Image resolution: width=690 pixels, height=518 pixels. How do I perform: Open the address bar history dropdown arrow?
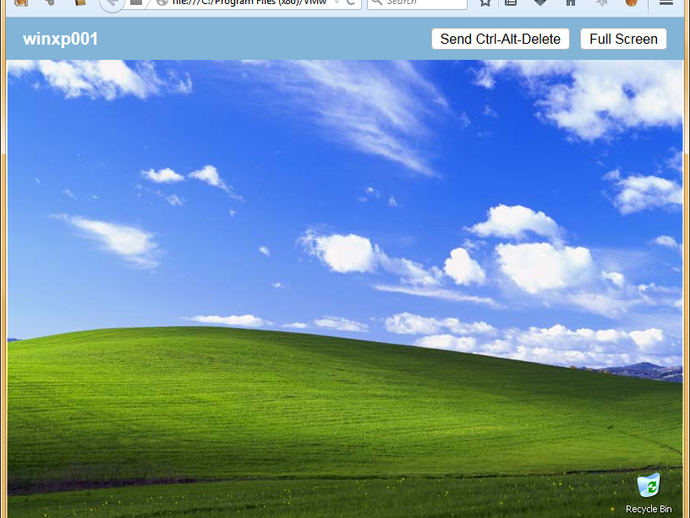[x=337, y=3]
